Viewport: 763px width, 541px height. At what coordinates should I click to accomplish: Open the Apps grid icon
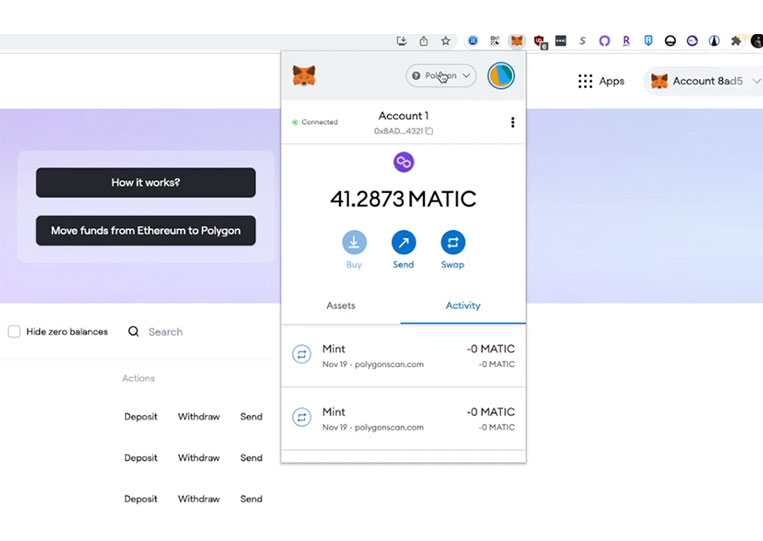point(585,81)
